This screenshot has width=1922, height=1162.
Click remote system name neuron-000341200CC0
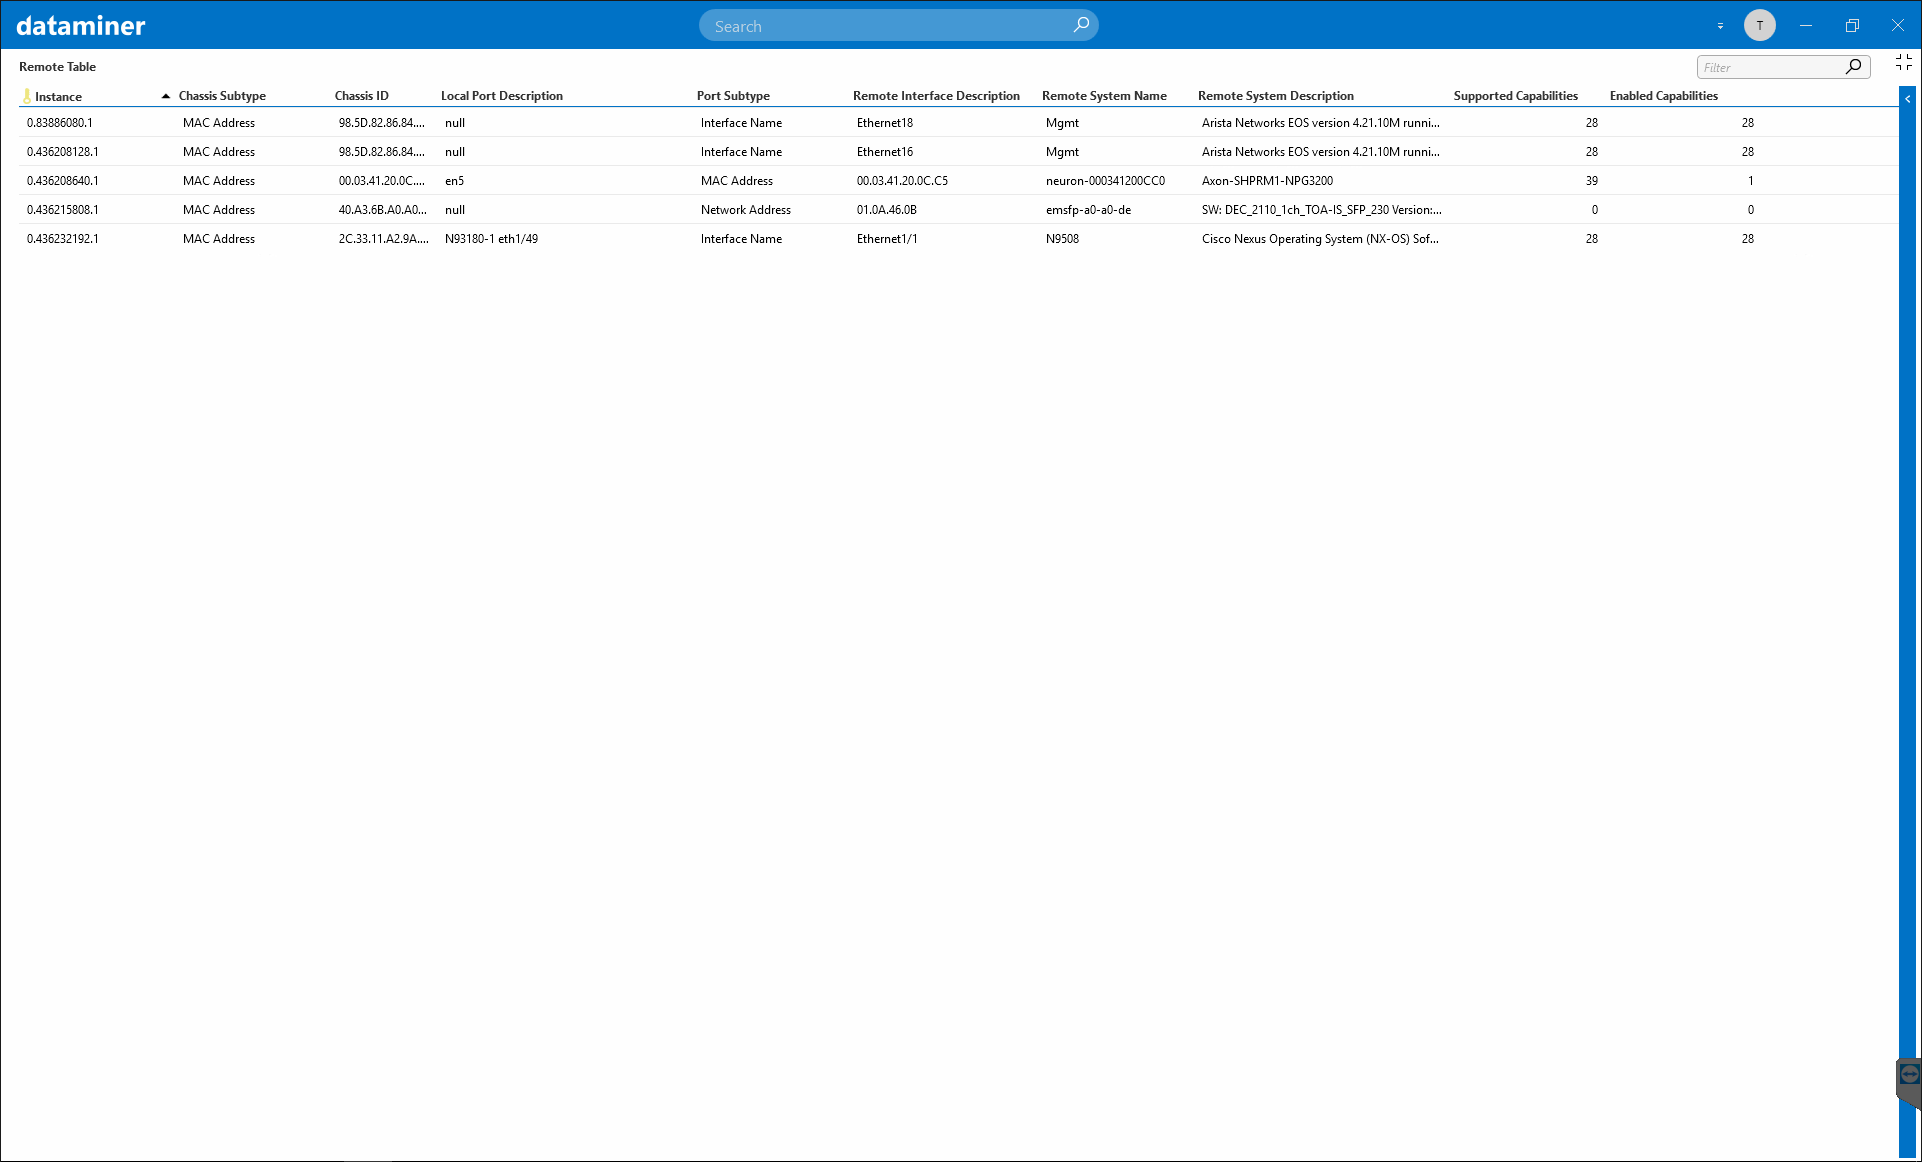coord(1105,181)
